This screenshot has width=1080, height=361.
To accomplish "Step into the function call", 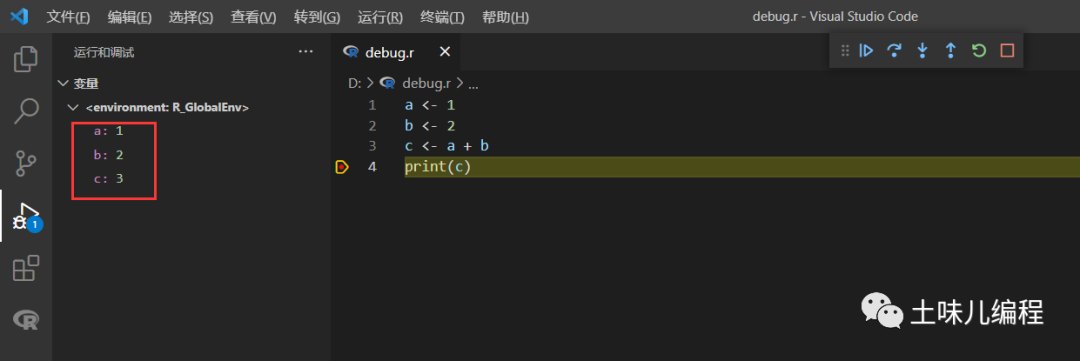I will point(923,50).
